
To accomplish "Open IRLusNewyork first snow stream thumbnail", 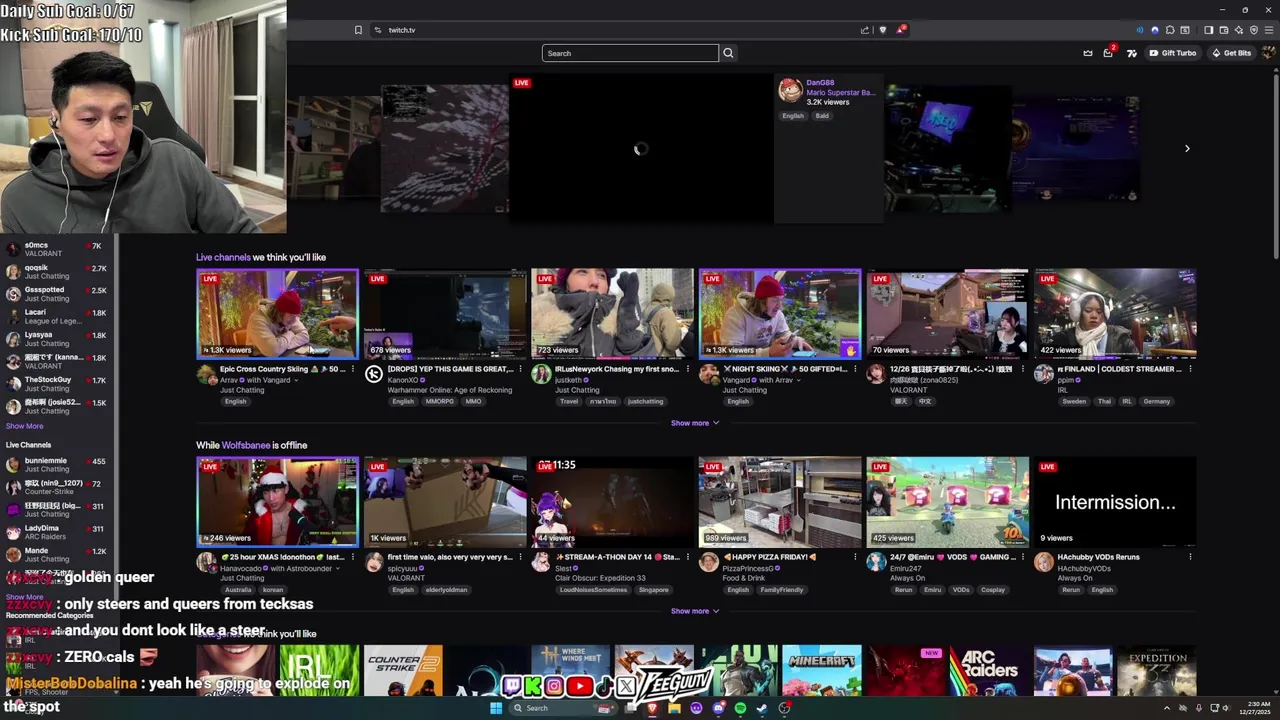I will [612, 313].
